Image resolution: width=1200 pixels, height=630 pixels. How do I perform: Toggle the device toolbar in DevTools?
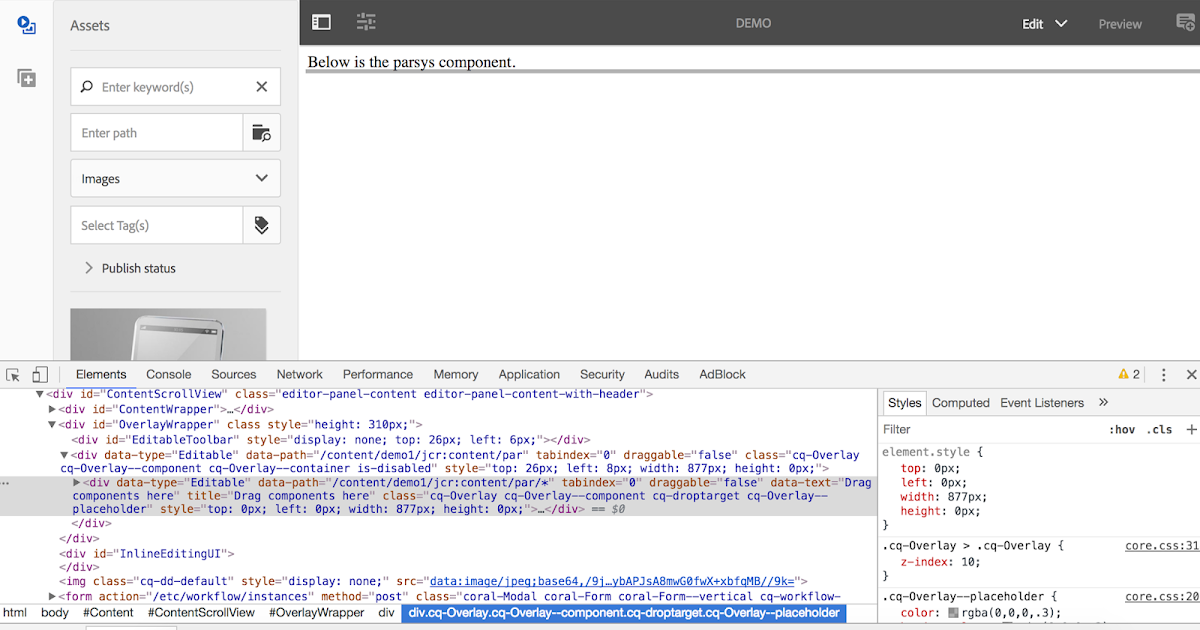[40, 373]
